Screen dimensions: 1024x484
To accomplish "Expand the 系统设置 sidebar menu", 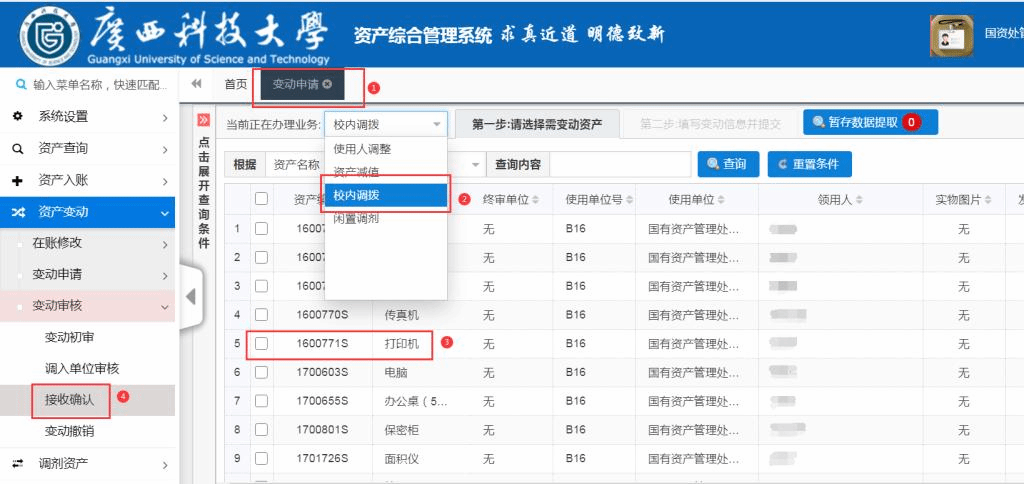I will click(x=88, y=117).
